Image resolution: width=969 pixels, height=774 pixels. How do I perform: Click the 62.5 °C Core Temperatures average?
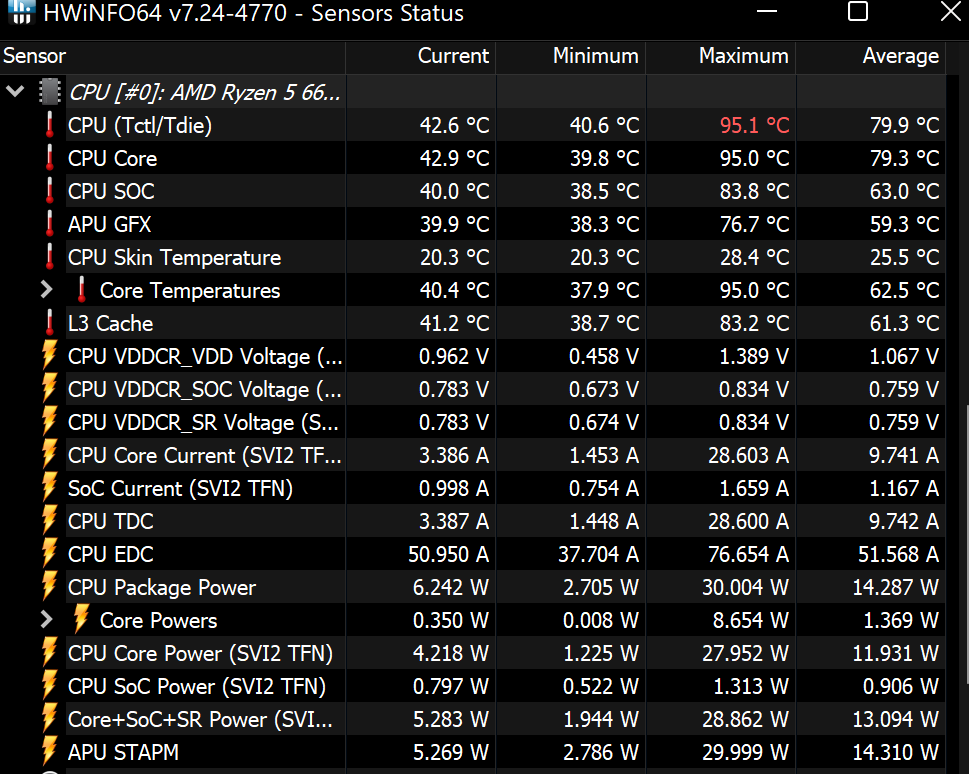point(905,291)
